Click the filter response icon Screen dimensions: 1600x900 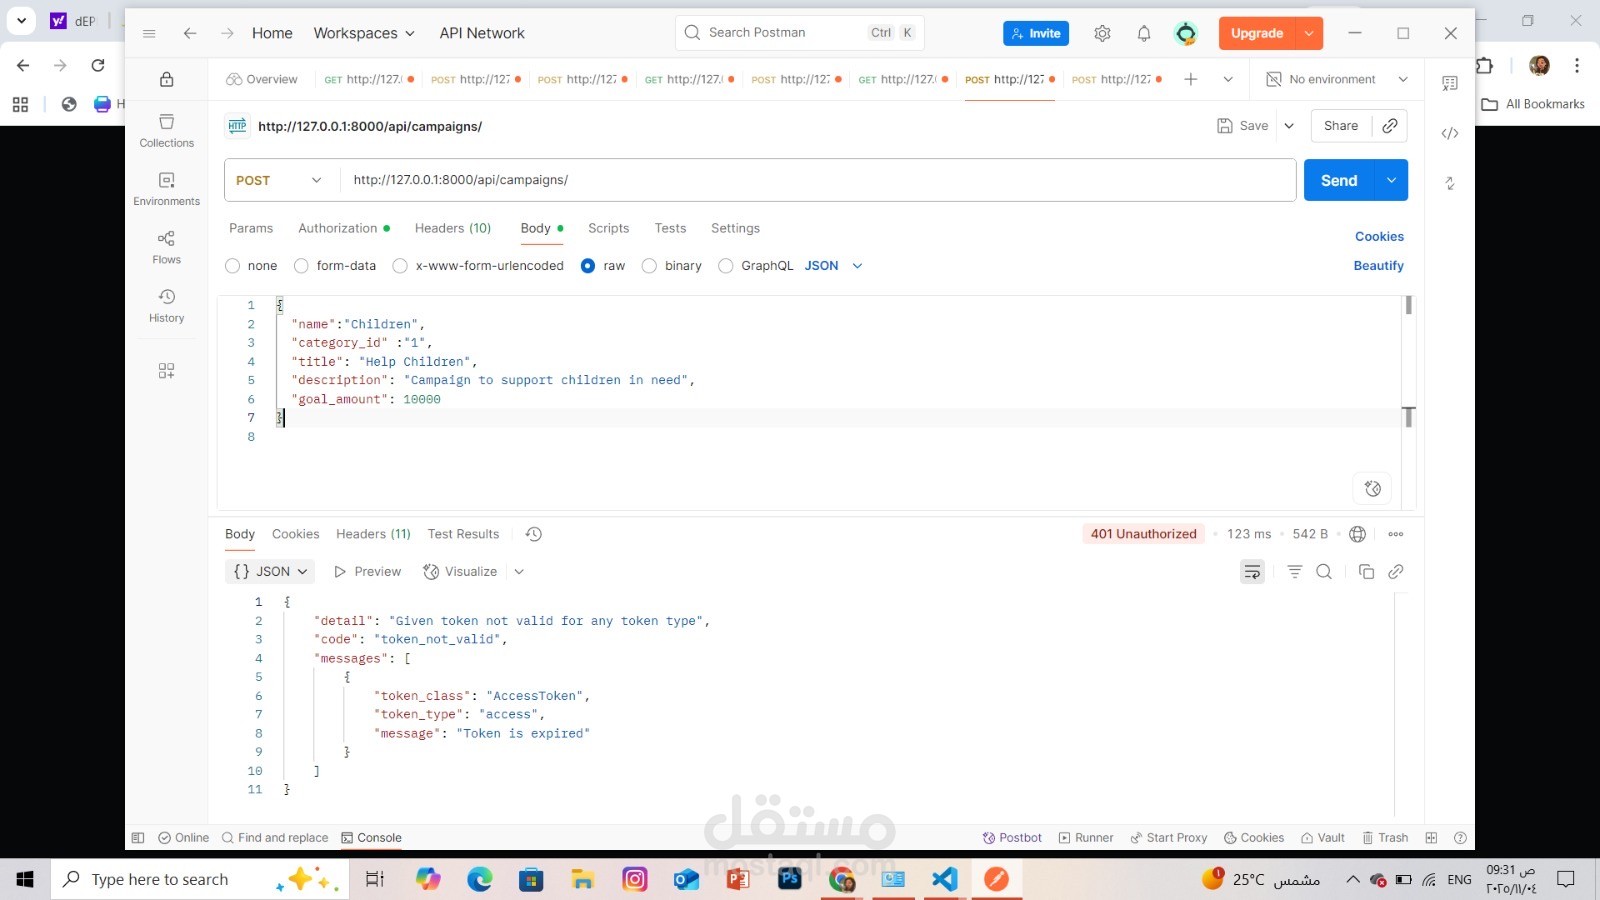coord(1295,572)
